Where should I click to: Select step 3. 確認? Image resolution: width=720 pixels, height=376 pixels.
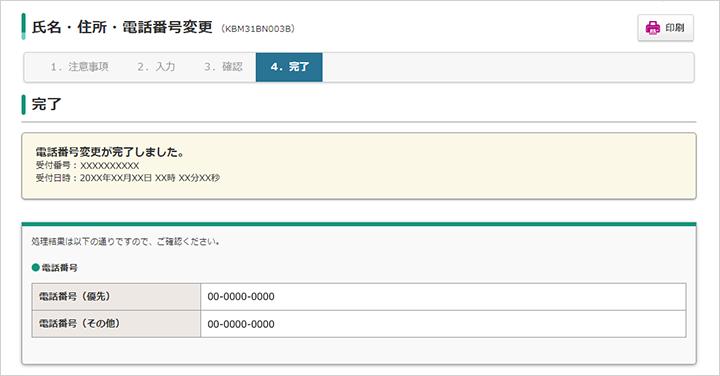click(223, 67)
